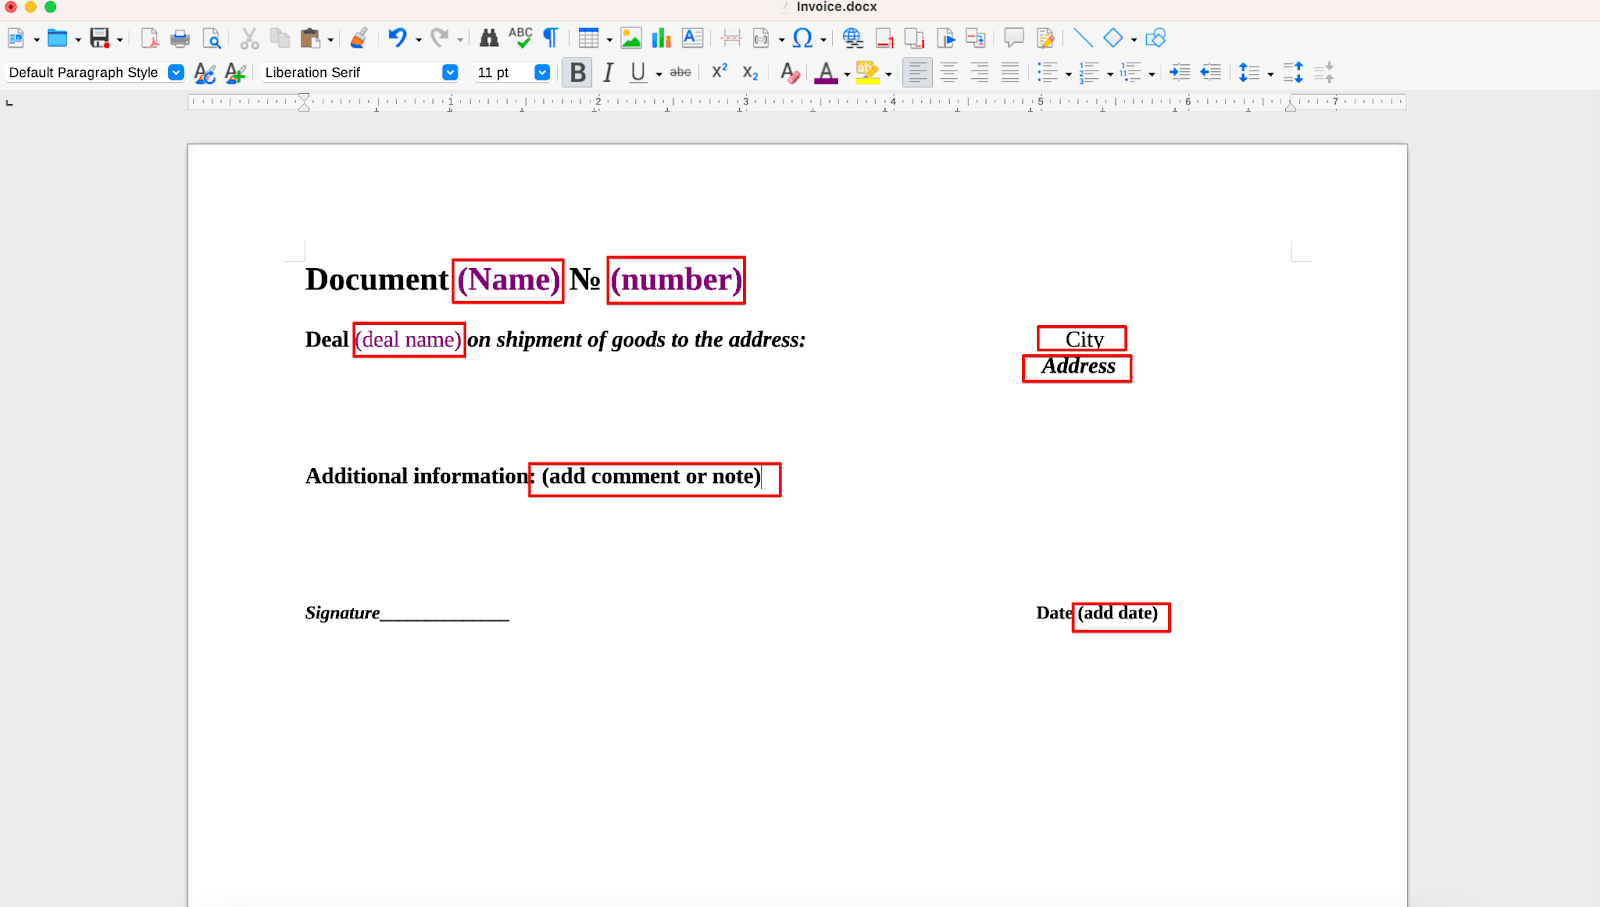The image size is (1600, 907).
Task: Apply the yellow highlighting color
Action: [x=867, y=73]
